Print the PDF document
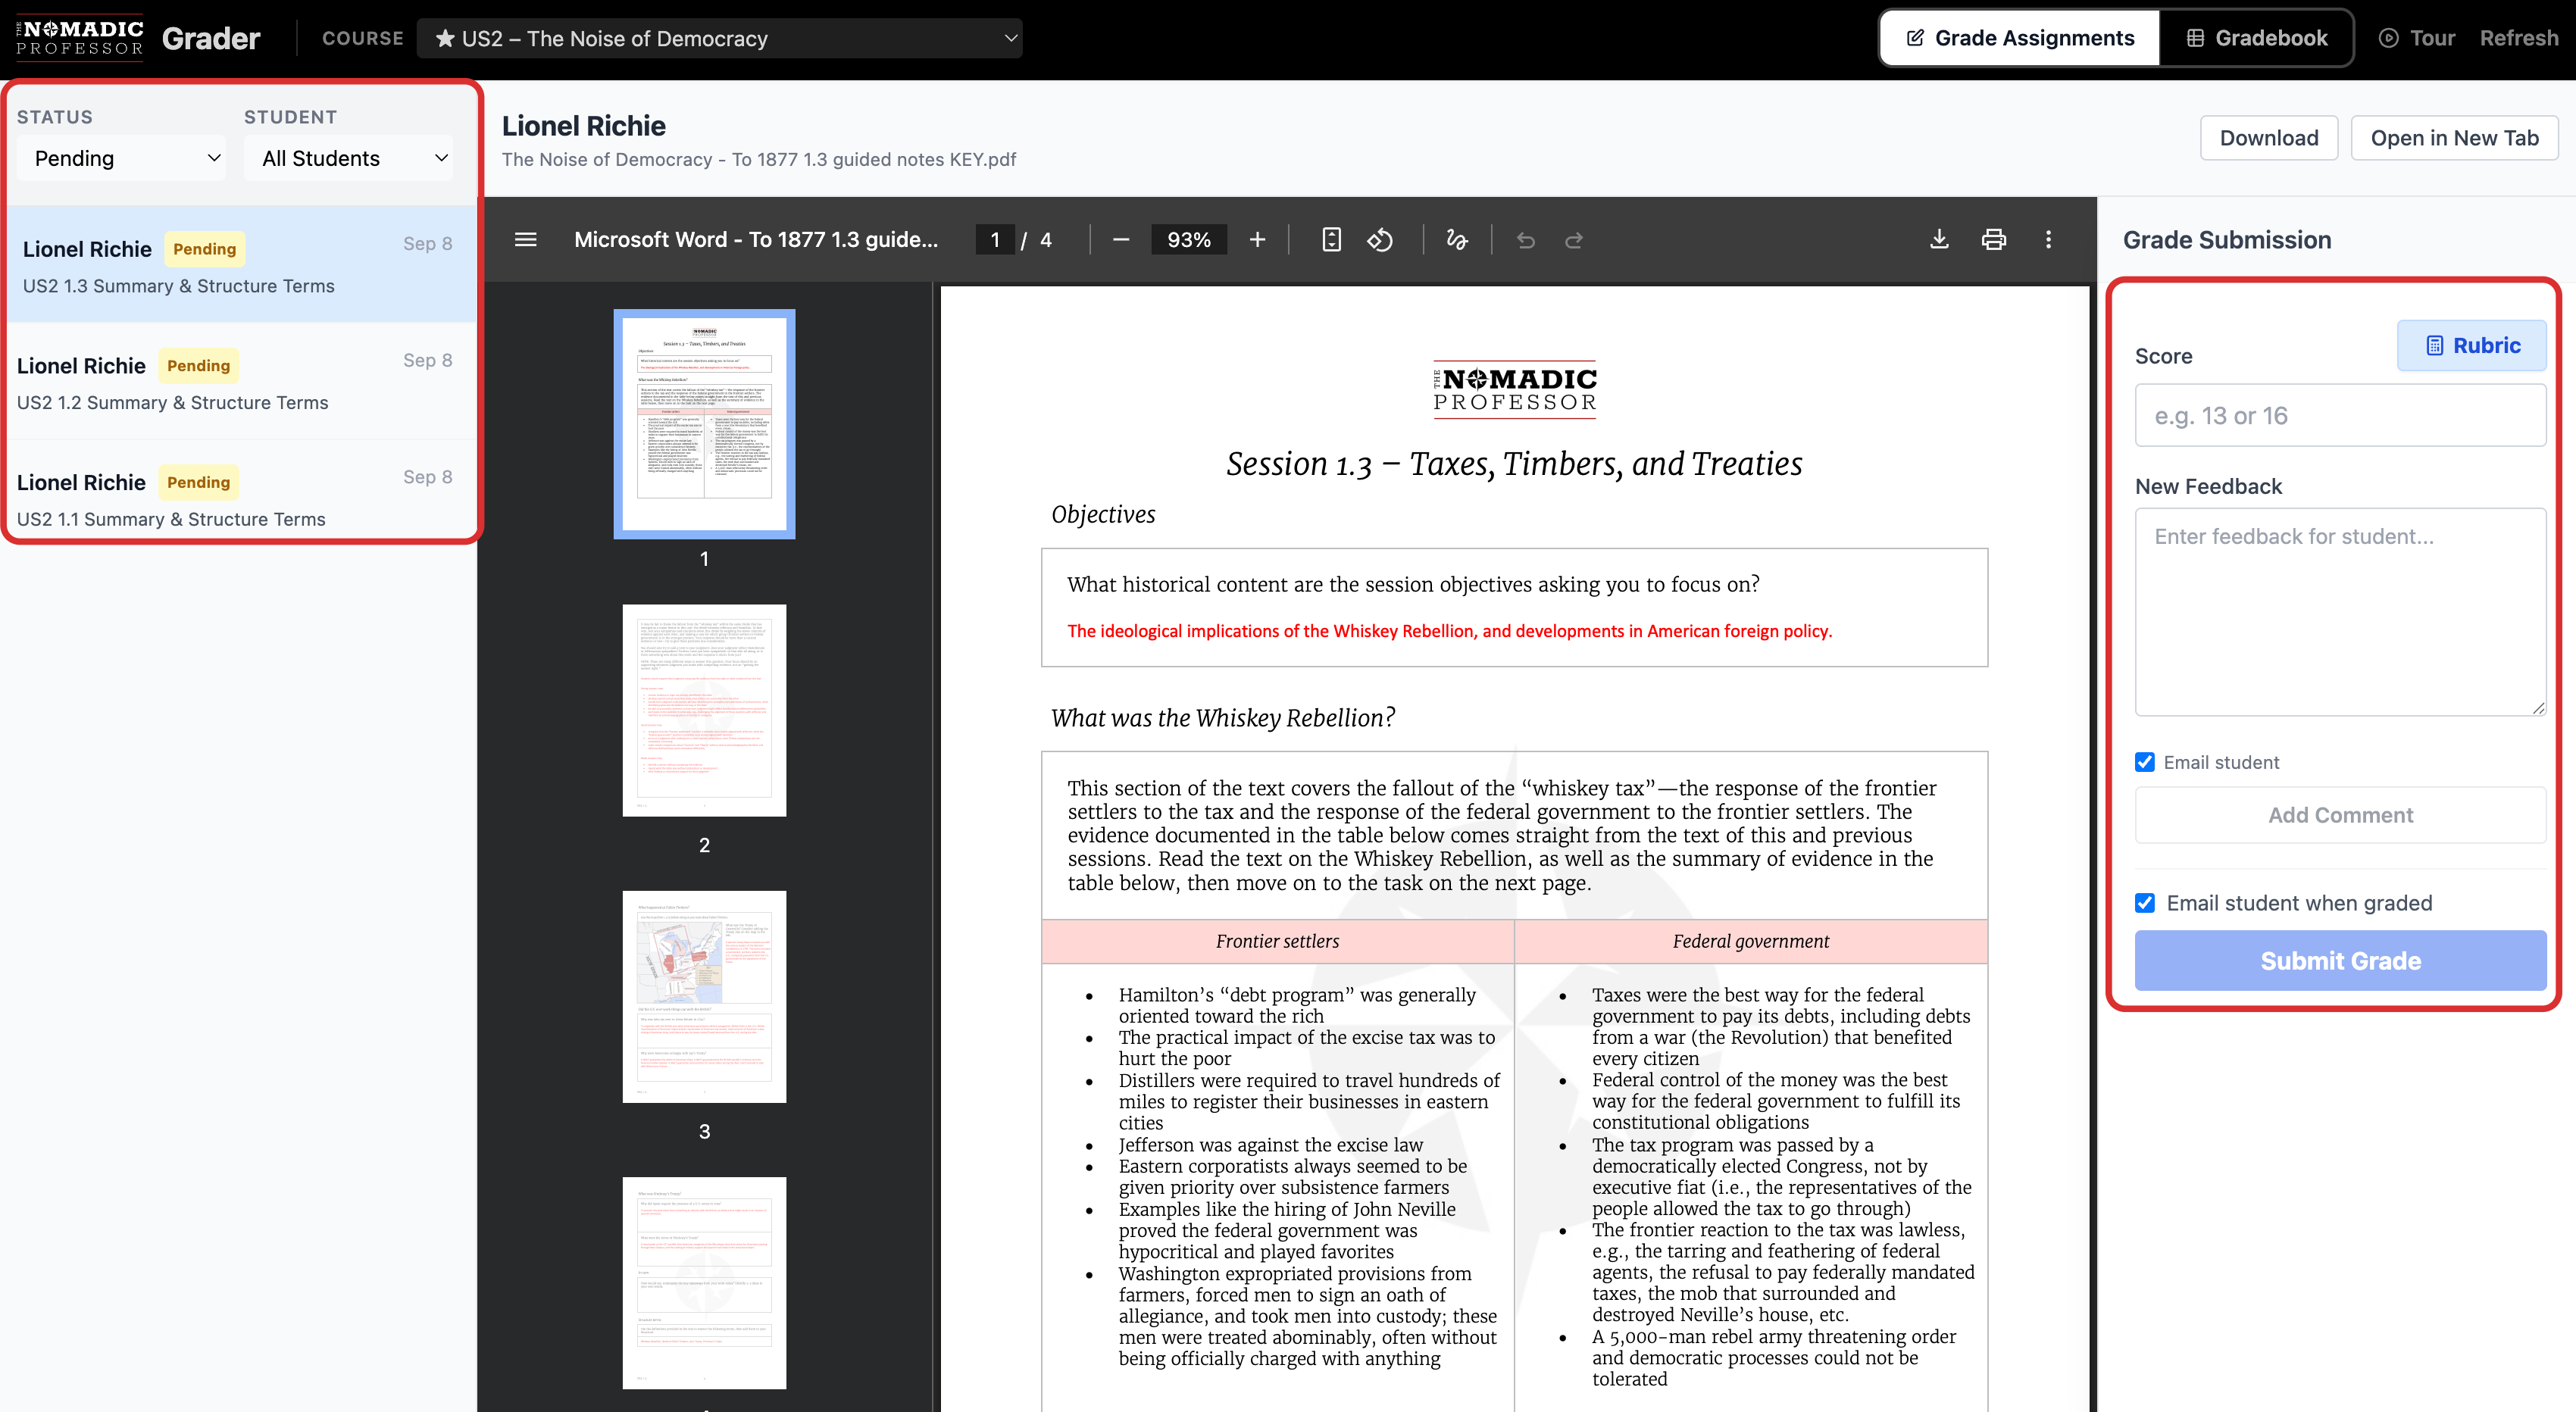Screen dimensions: 2576x1412 [x=1993, y=239]
